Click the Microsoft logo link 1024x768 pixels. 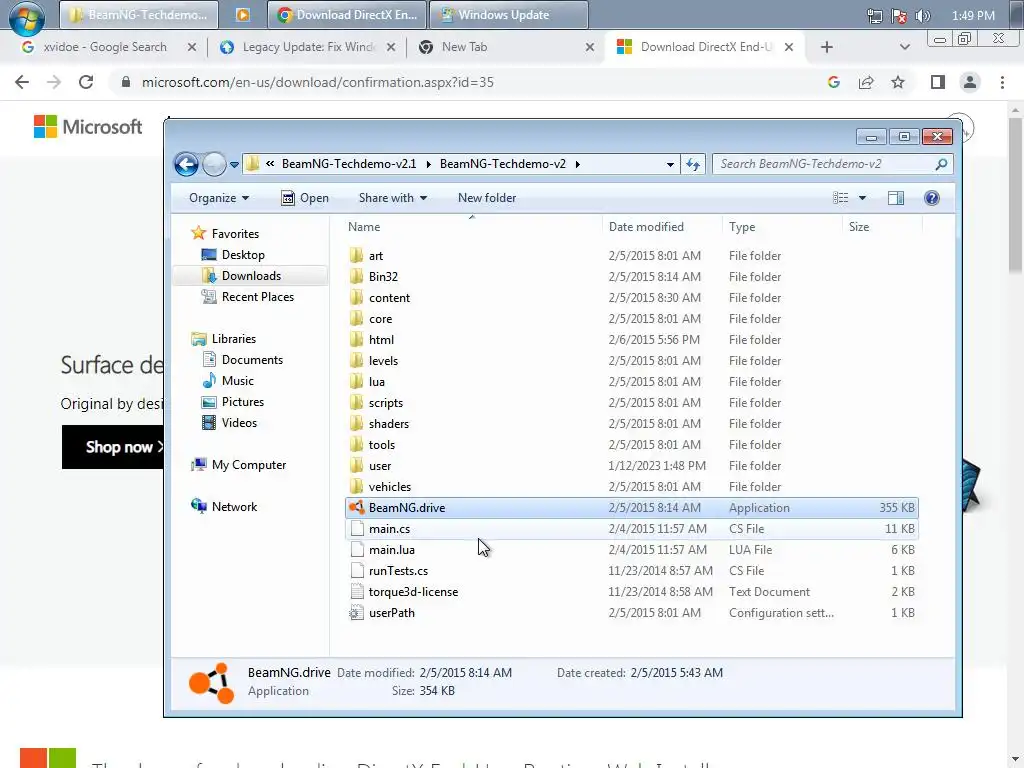pyautogui.click(x=88, y=127)
